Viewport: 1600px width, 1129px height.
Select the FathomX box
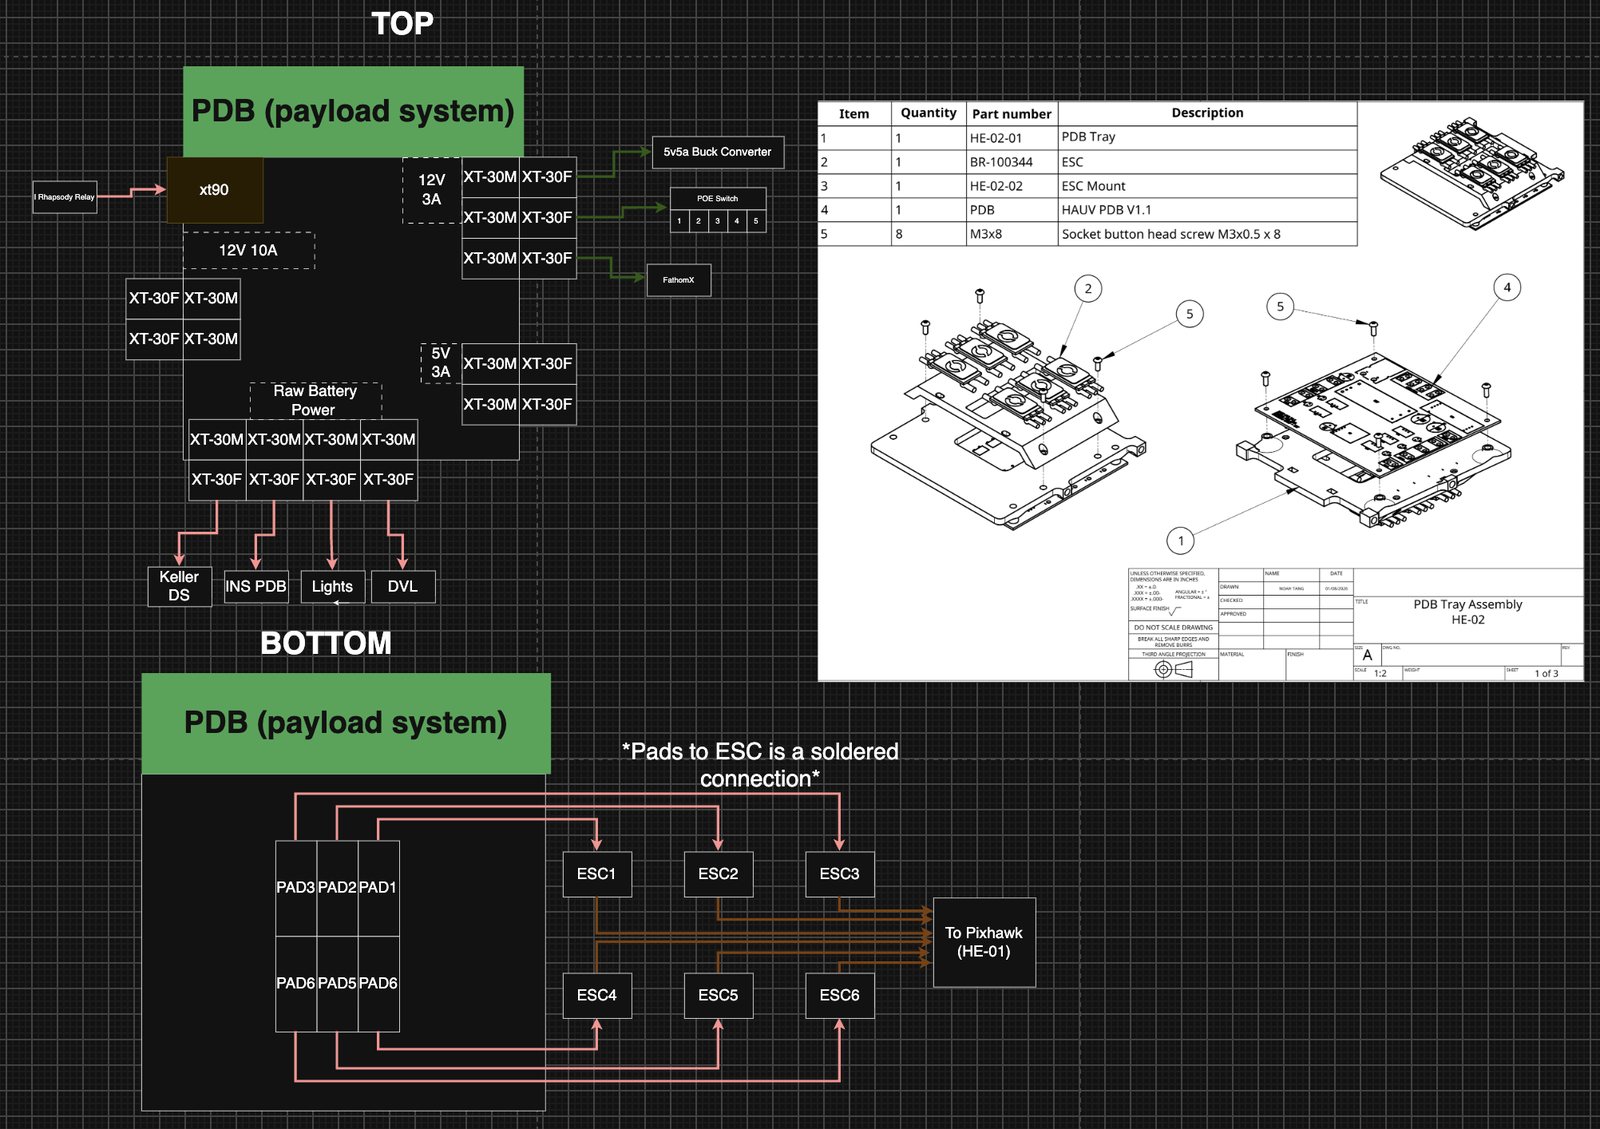point(679,280)
